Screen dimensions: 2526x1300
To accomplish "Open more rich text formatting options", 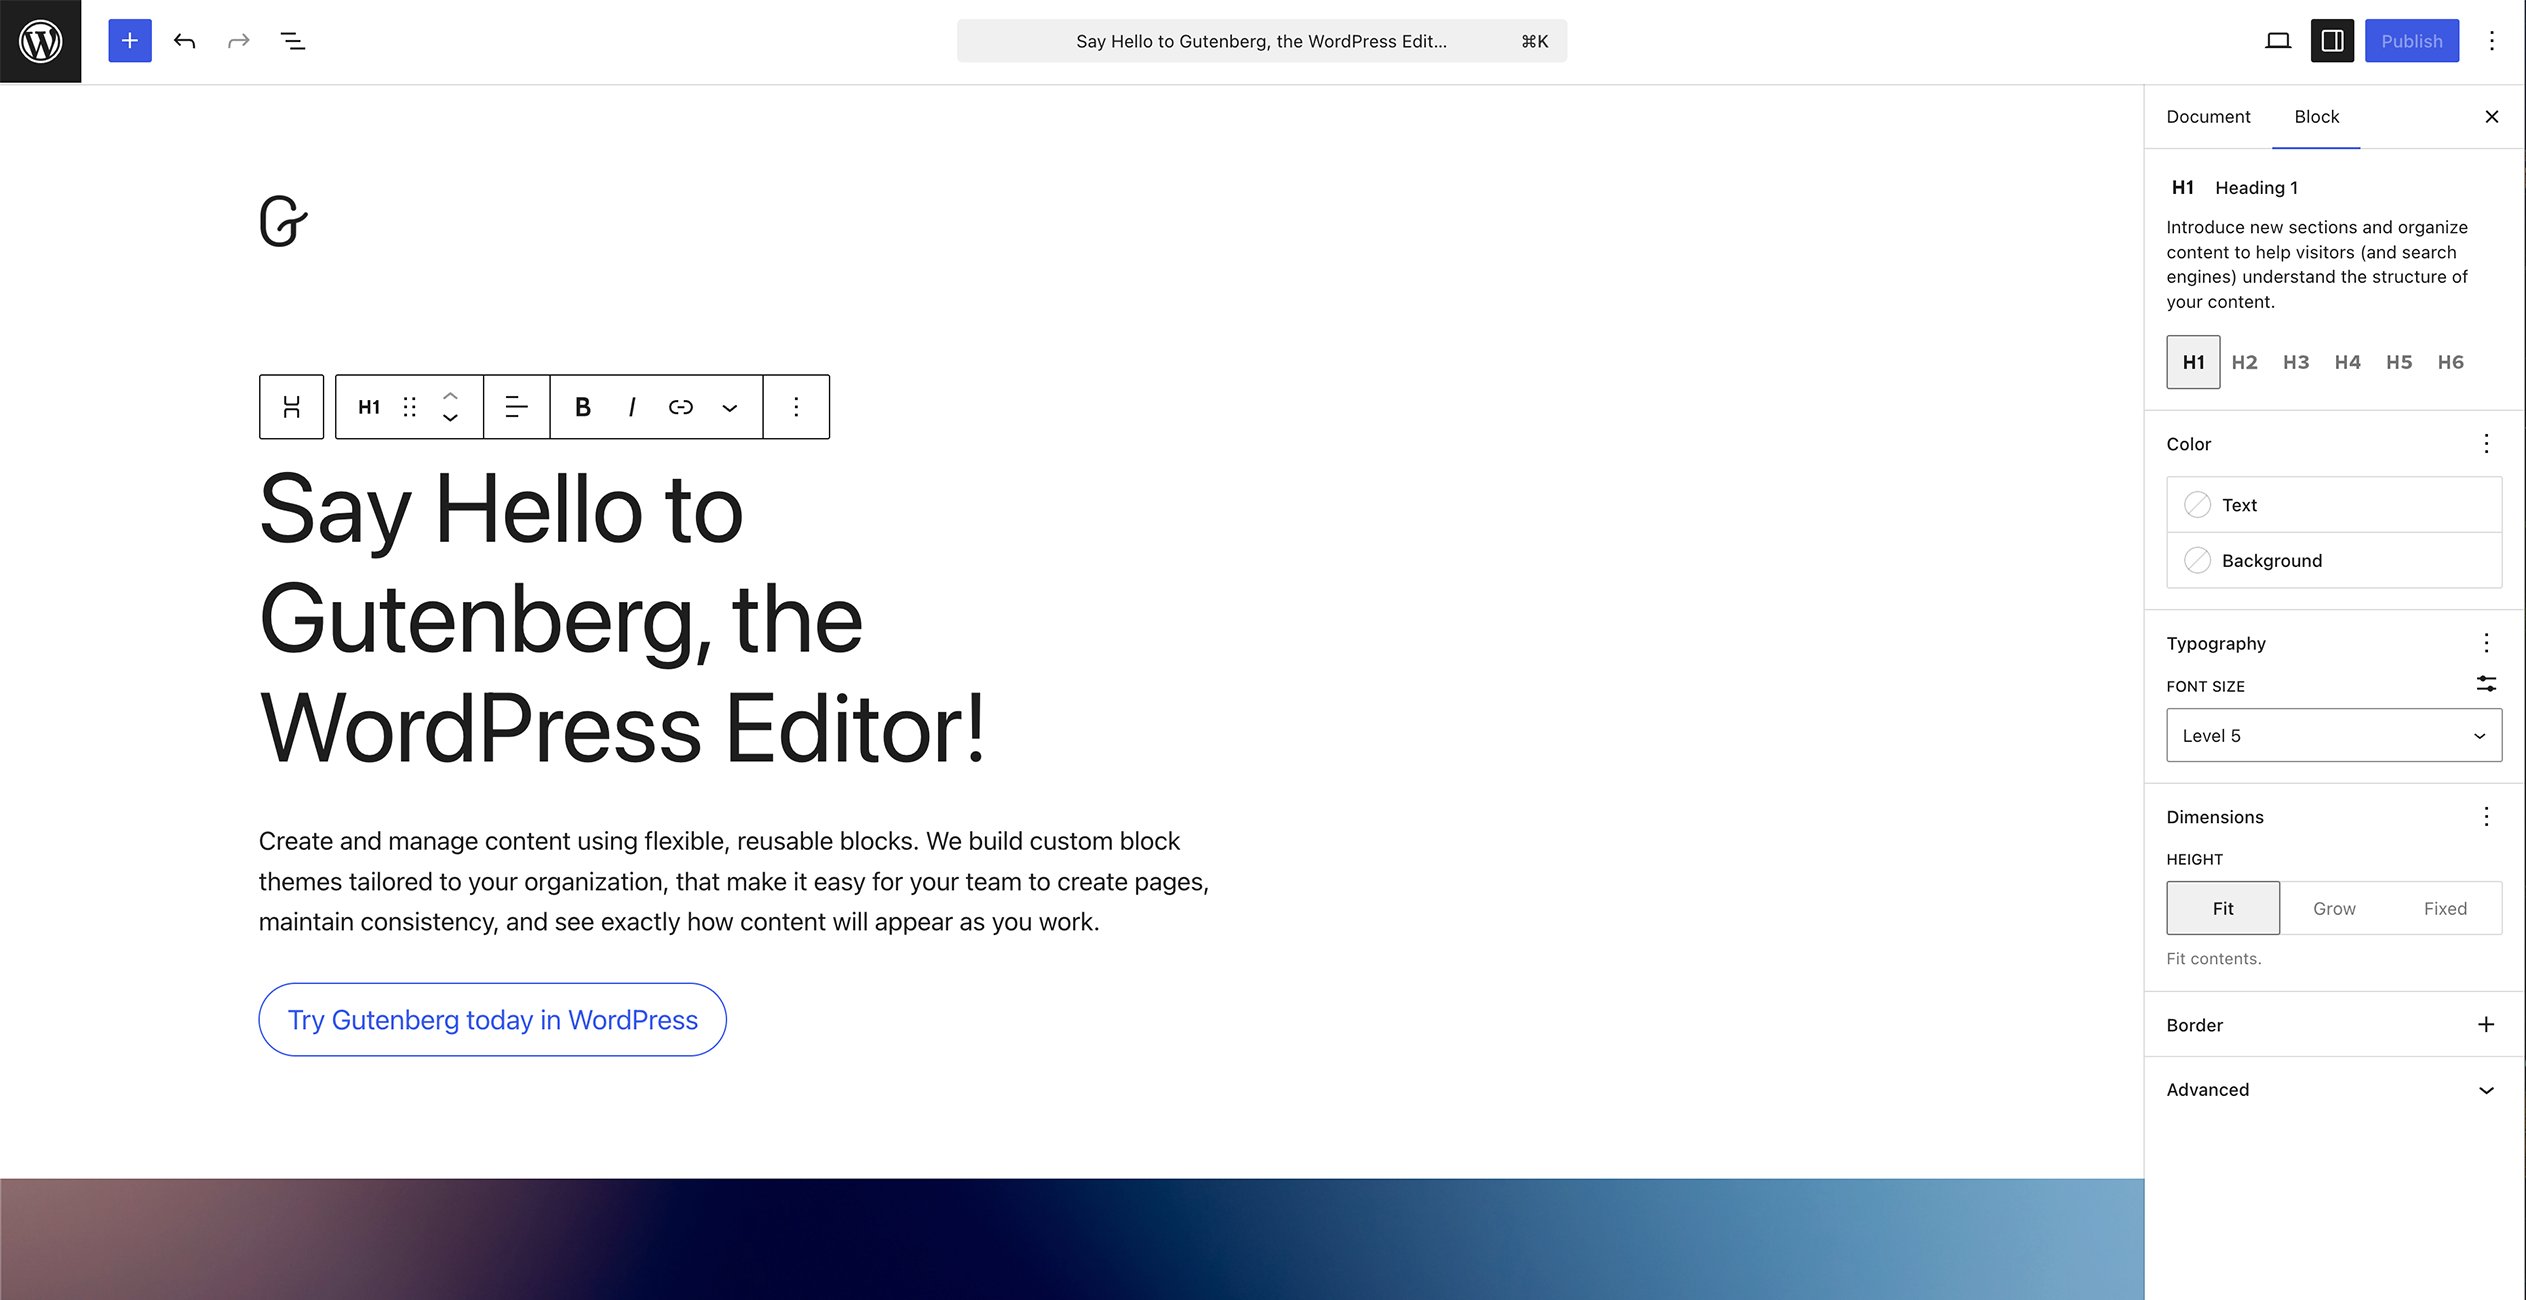I will click(730, 407).
